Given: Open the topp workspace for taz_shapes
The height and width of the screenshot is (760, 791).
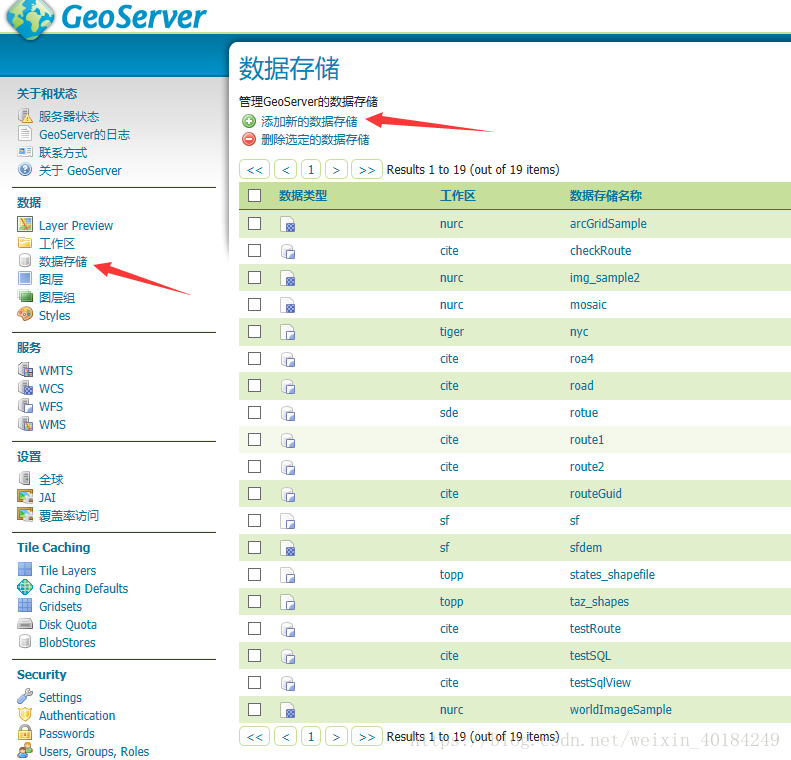Looking at the screenshot, I should tap(451, 602).
